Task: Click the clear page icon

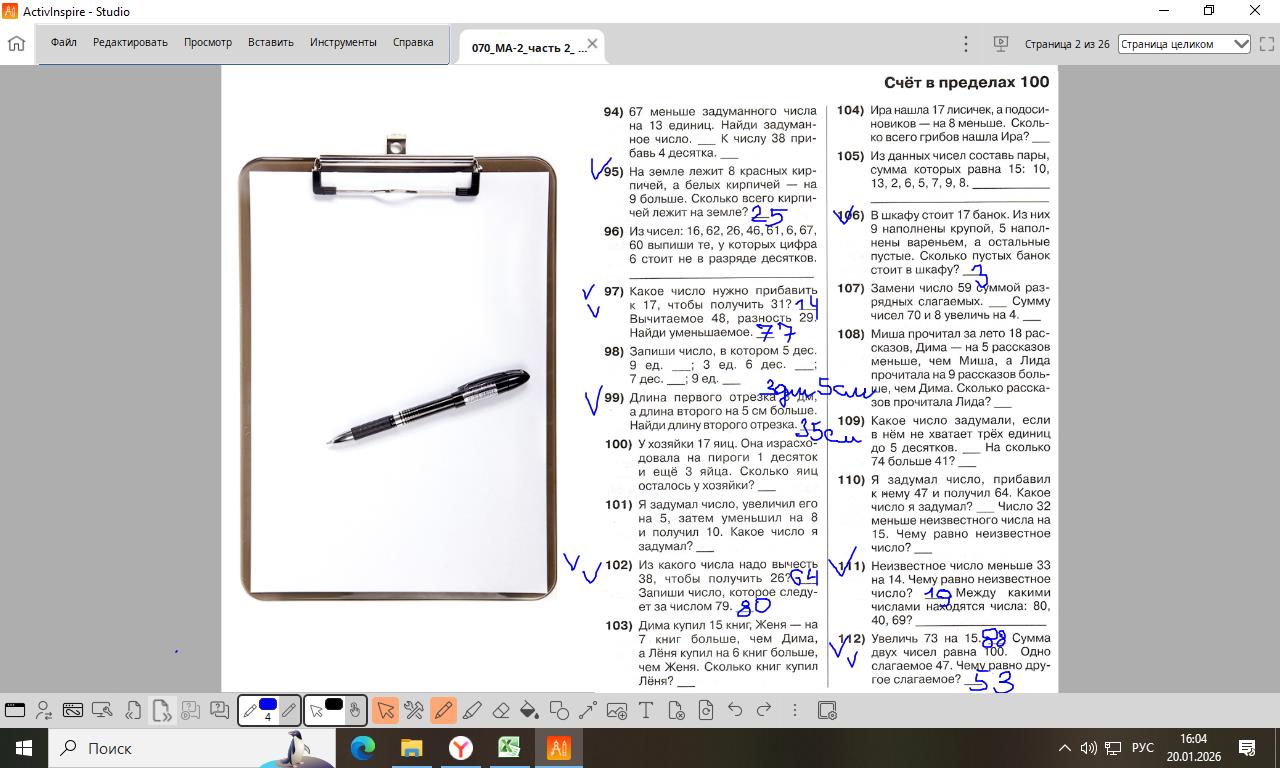Action: pos(676,710)
